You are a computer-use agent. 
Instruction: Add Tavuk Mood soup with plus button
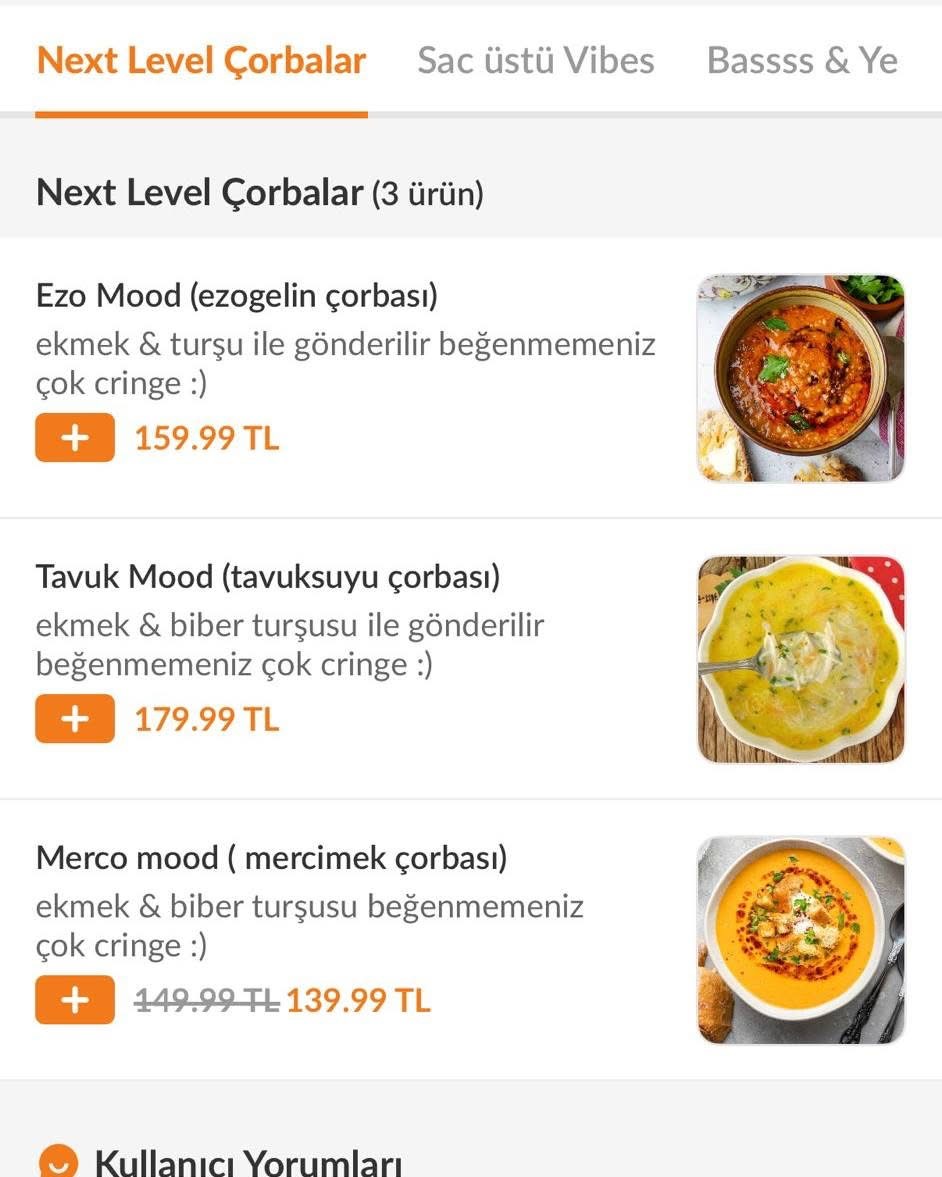[75, 720]
